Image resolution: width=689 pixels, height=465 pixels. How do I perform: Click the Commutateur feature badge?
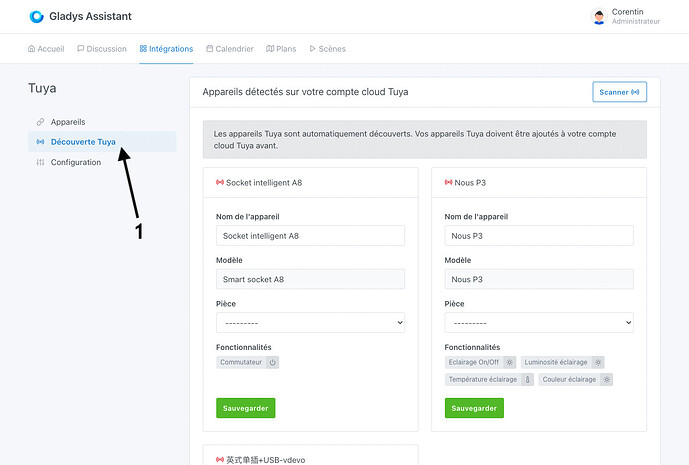pyautogui.click(x=247, y=362)
